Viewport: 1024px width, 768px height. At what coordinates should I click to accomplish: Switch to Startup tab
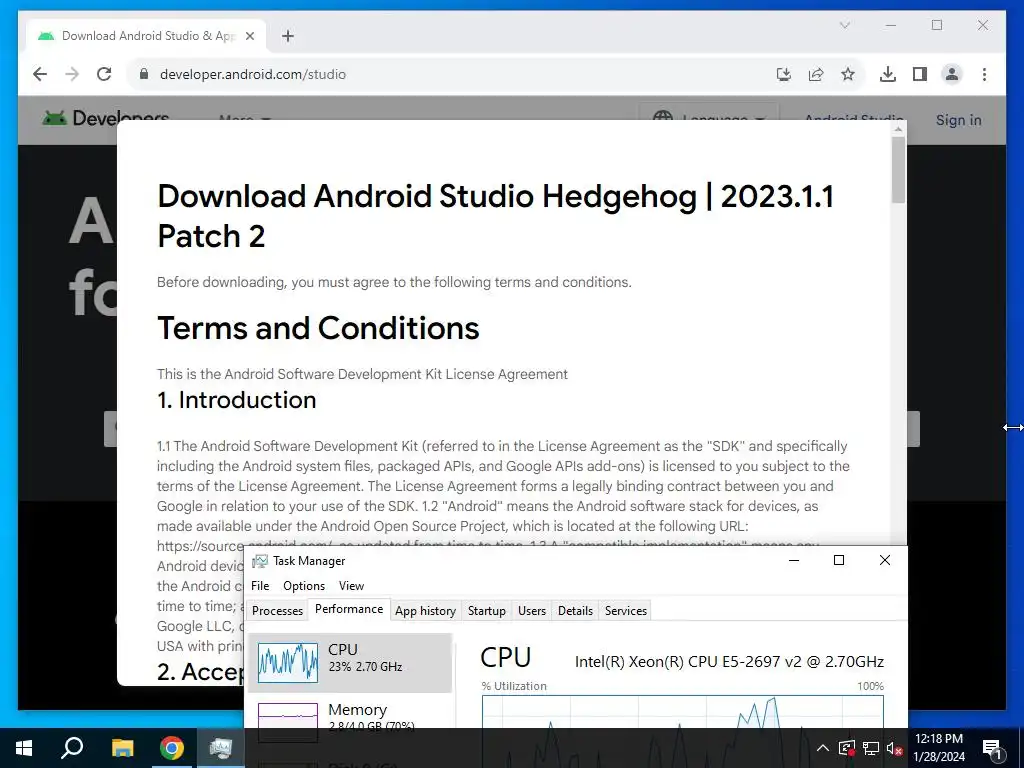point(487,611)
